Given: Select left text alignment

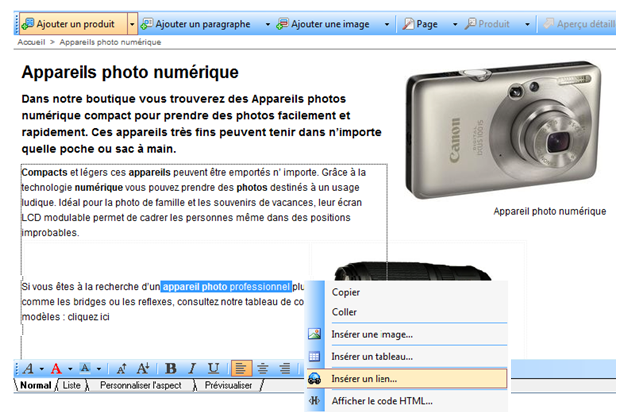Looking at the screenshot, I should point(241,369).
